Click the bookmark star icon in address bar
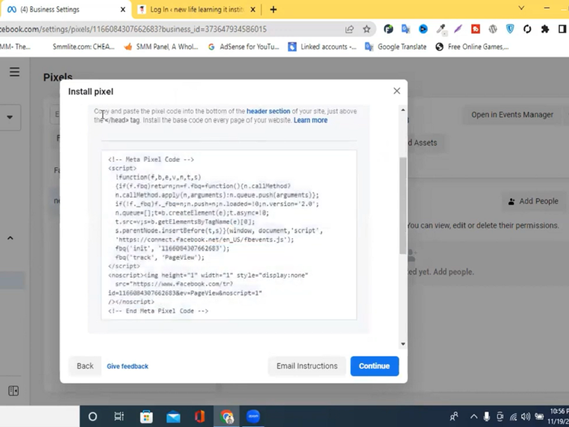 (x=367, y=29)
